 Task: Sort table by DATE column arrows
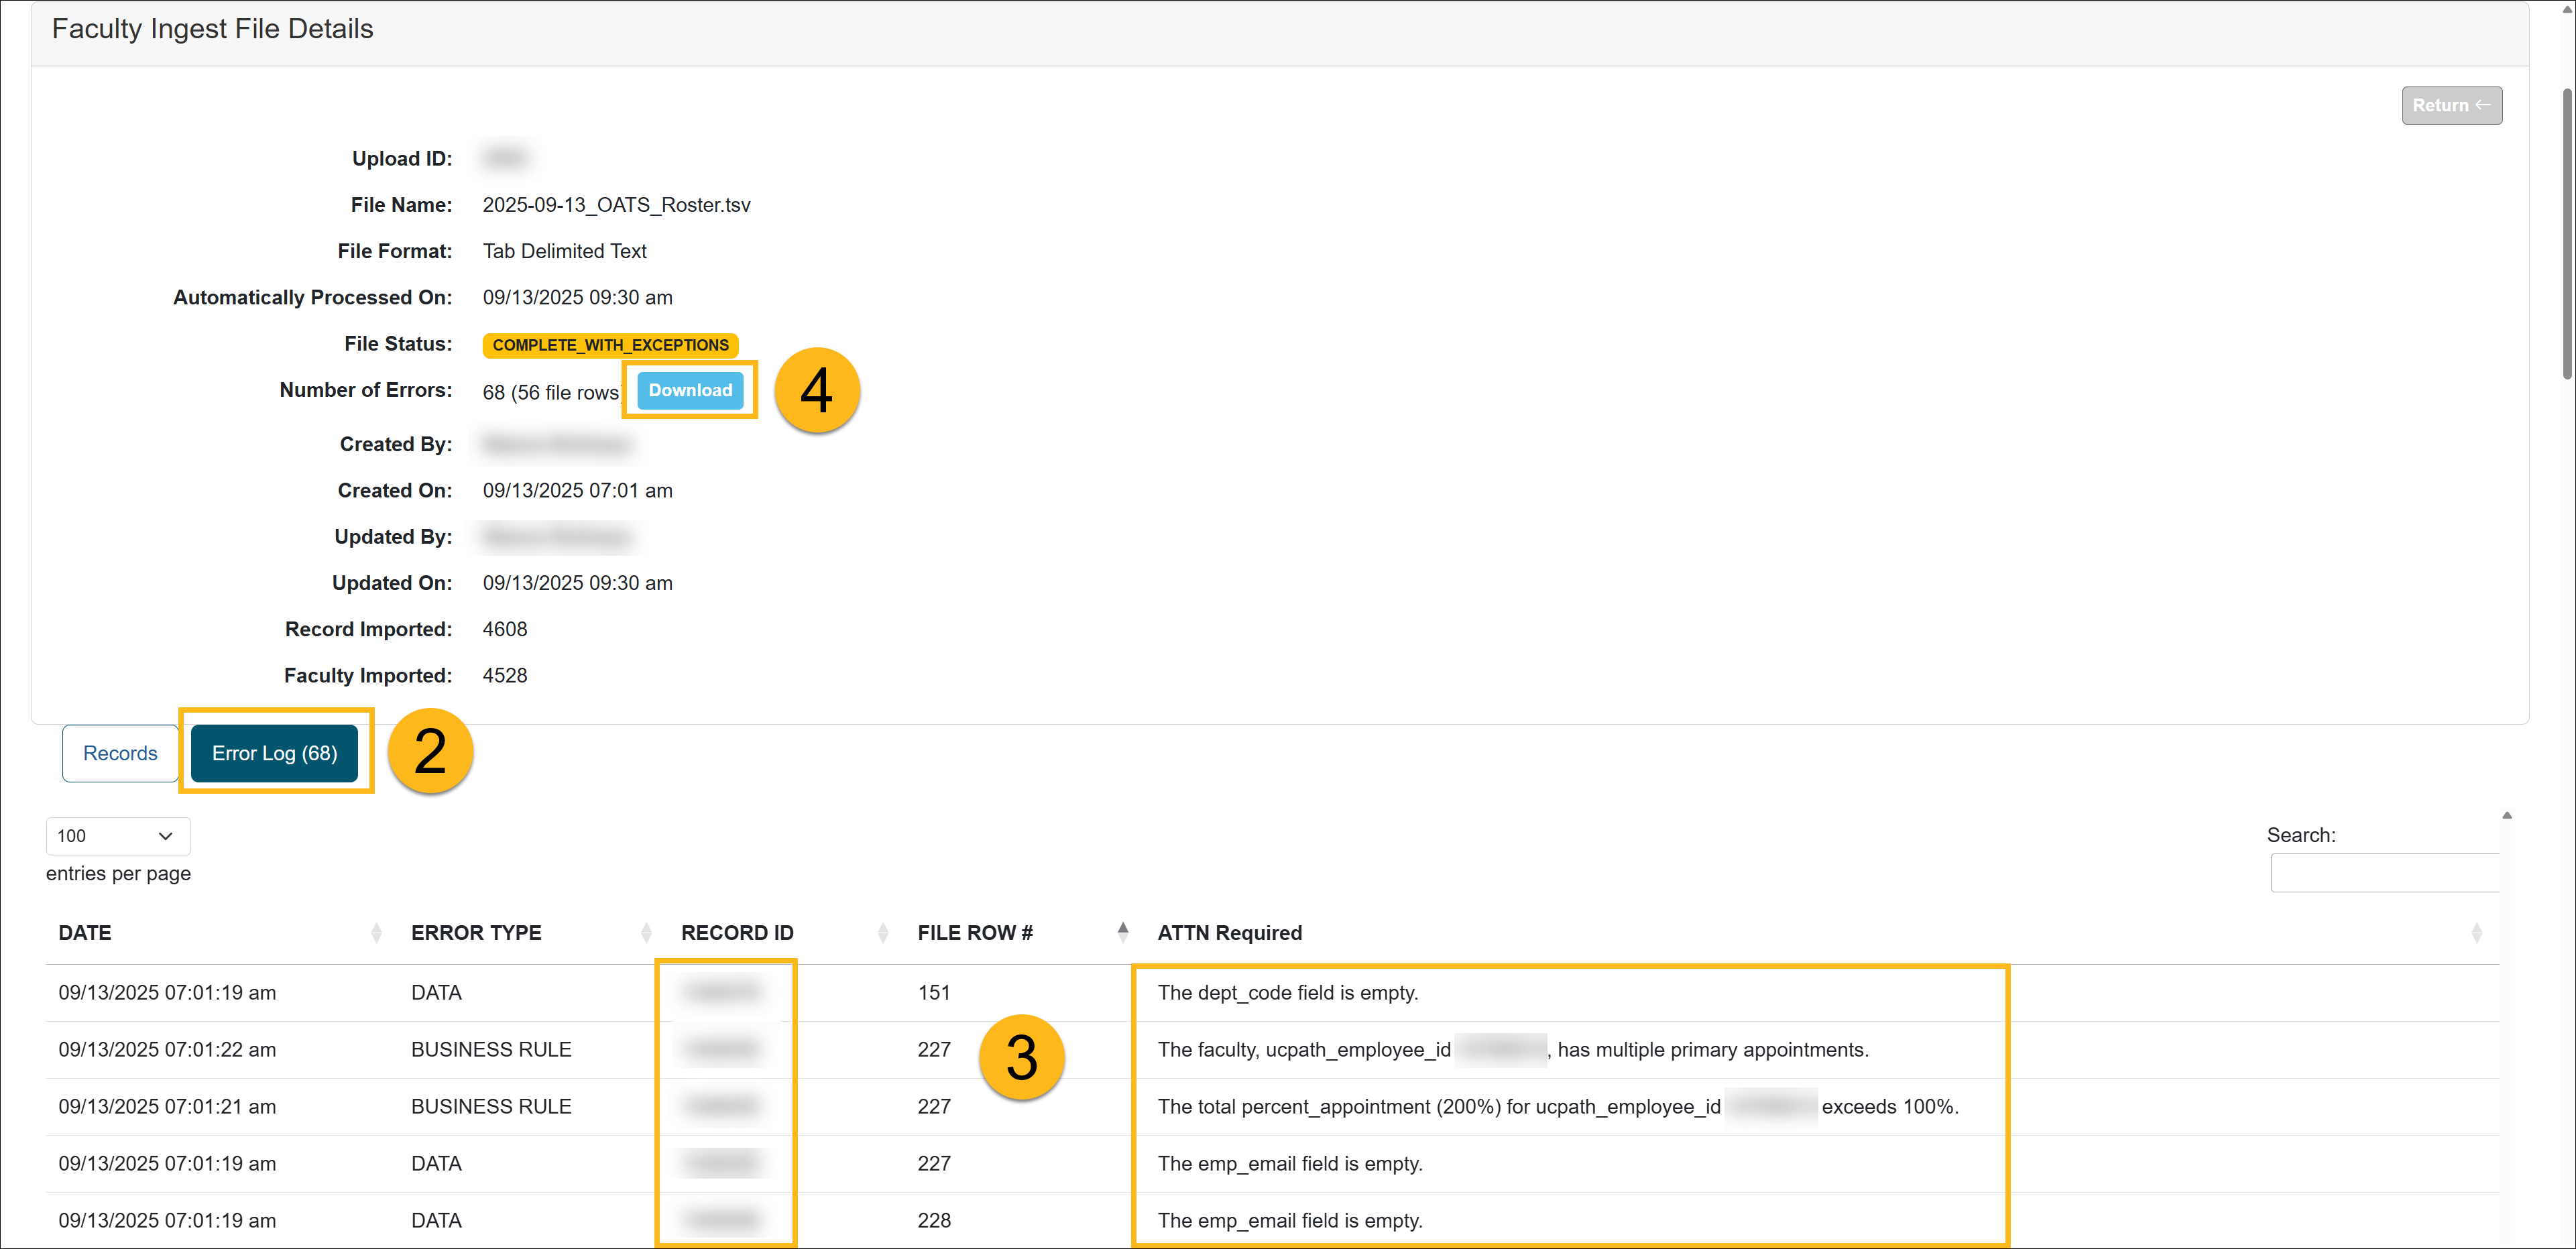376,933
